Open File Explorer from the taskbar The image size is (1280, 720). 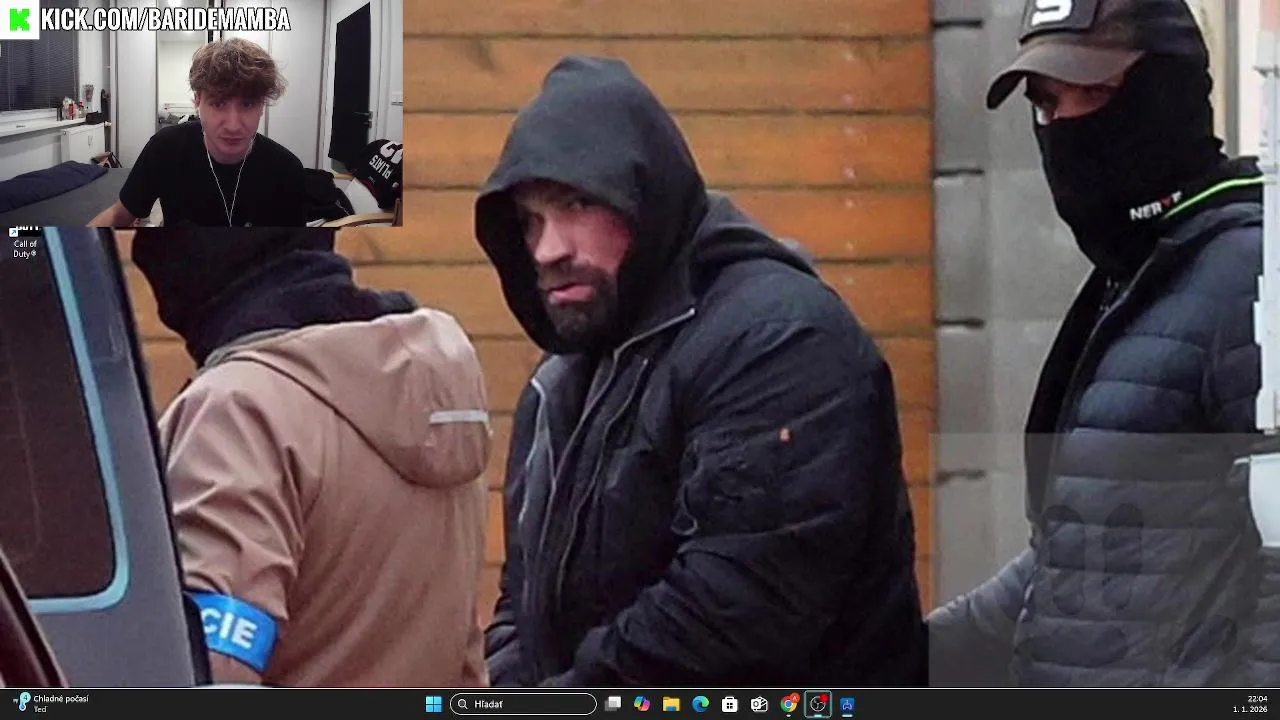pyautogui.click(x=671, y=704)
